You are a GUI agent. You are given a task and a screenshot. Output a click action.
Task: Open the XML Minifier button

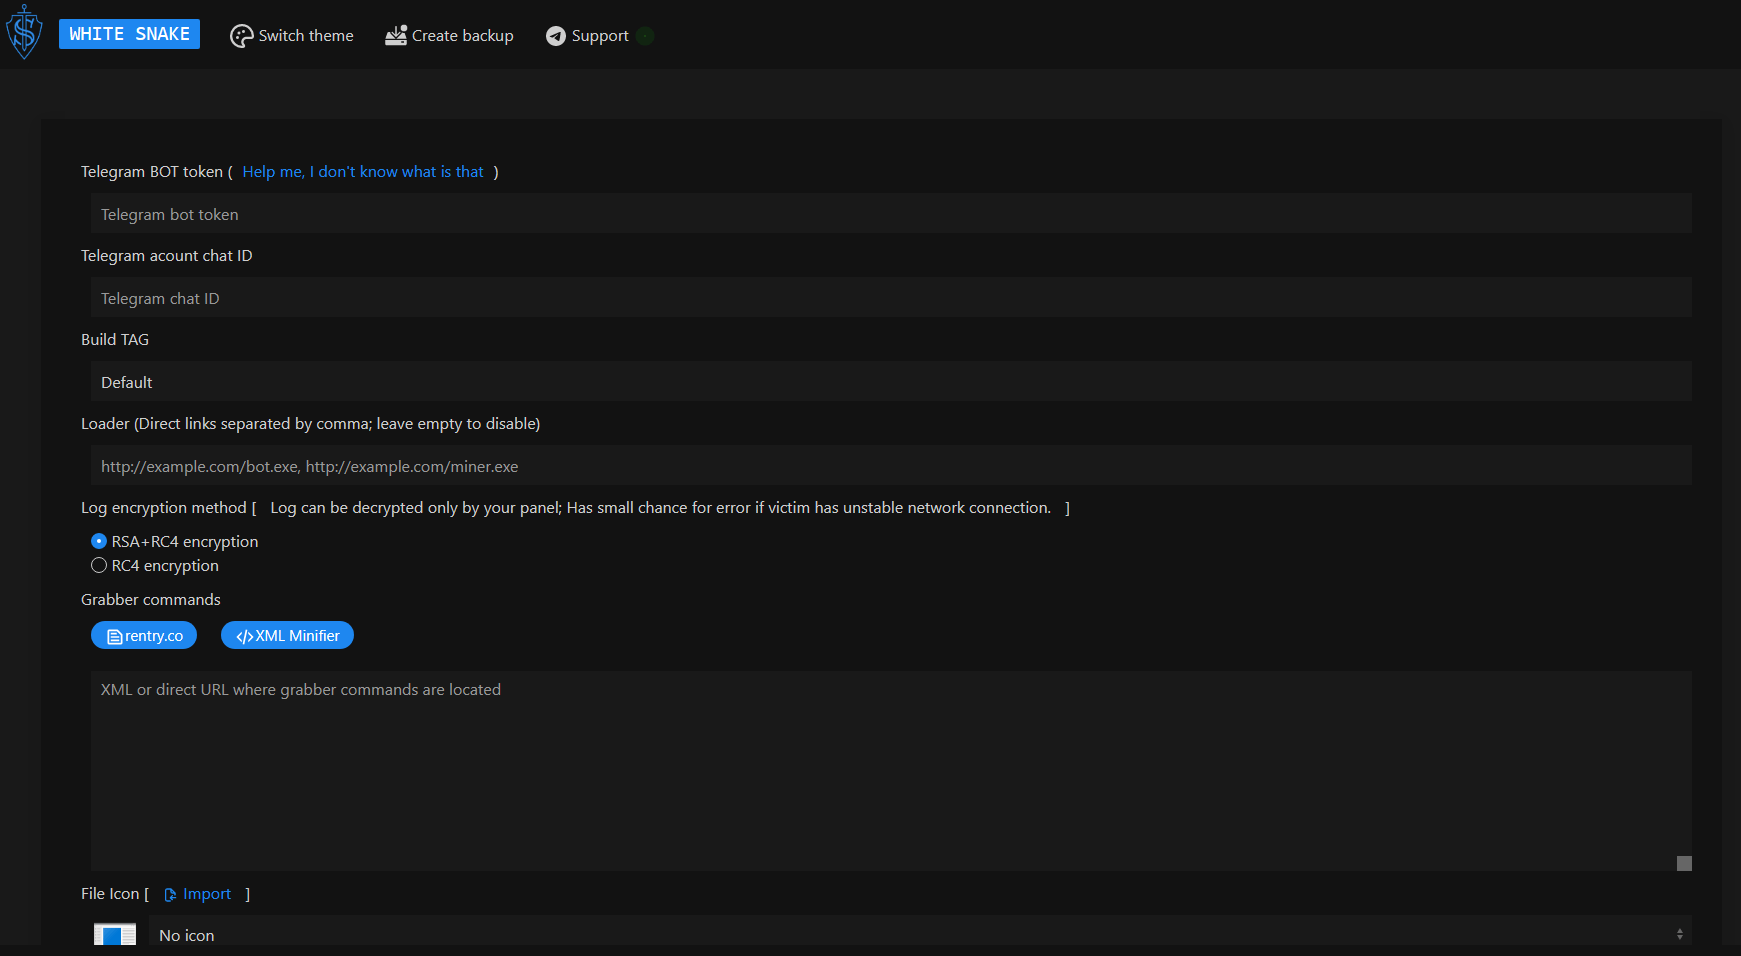tap(287, 635)
